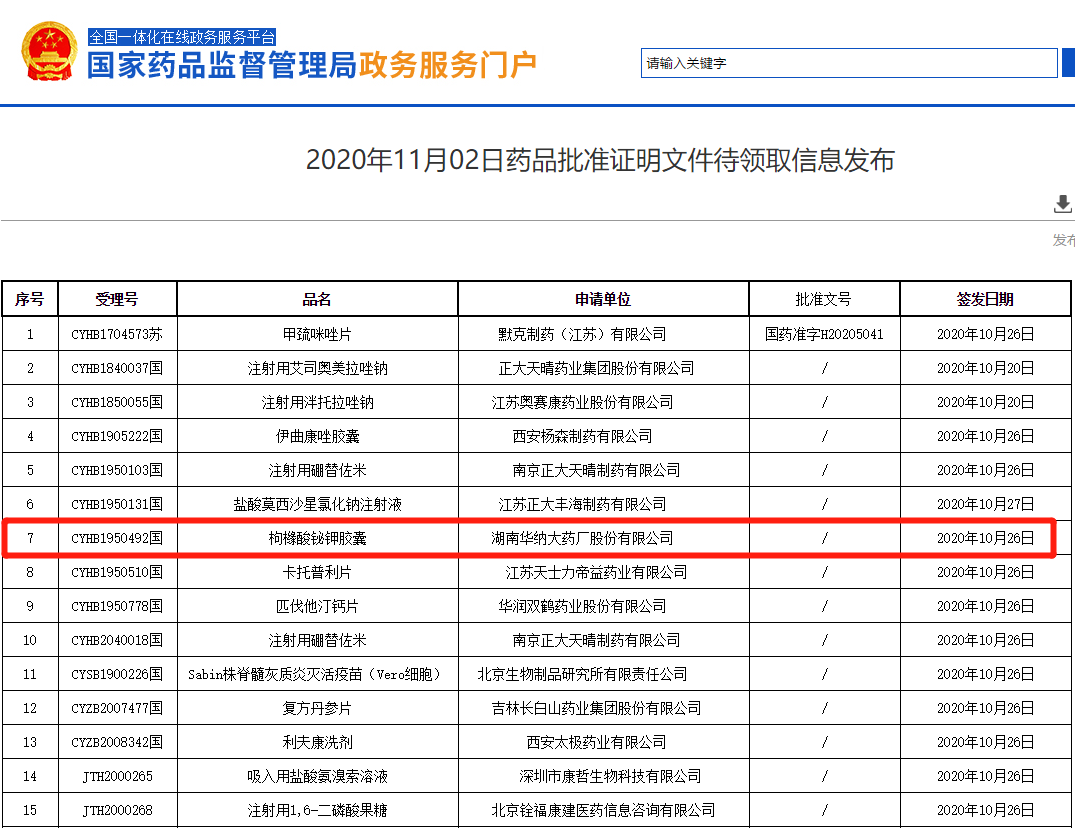Select drug name 注射用泮托拉唑钠
The image size is (1075, 828).
pos(317,402)
